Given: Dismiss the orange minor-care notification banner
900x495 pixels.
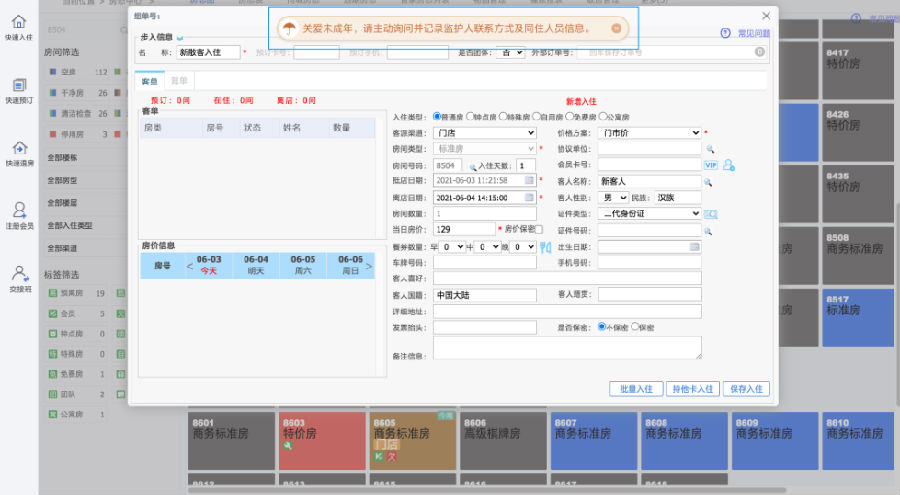Looking at the screenshot, I should tap(616, 28).
